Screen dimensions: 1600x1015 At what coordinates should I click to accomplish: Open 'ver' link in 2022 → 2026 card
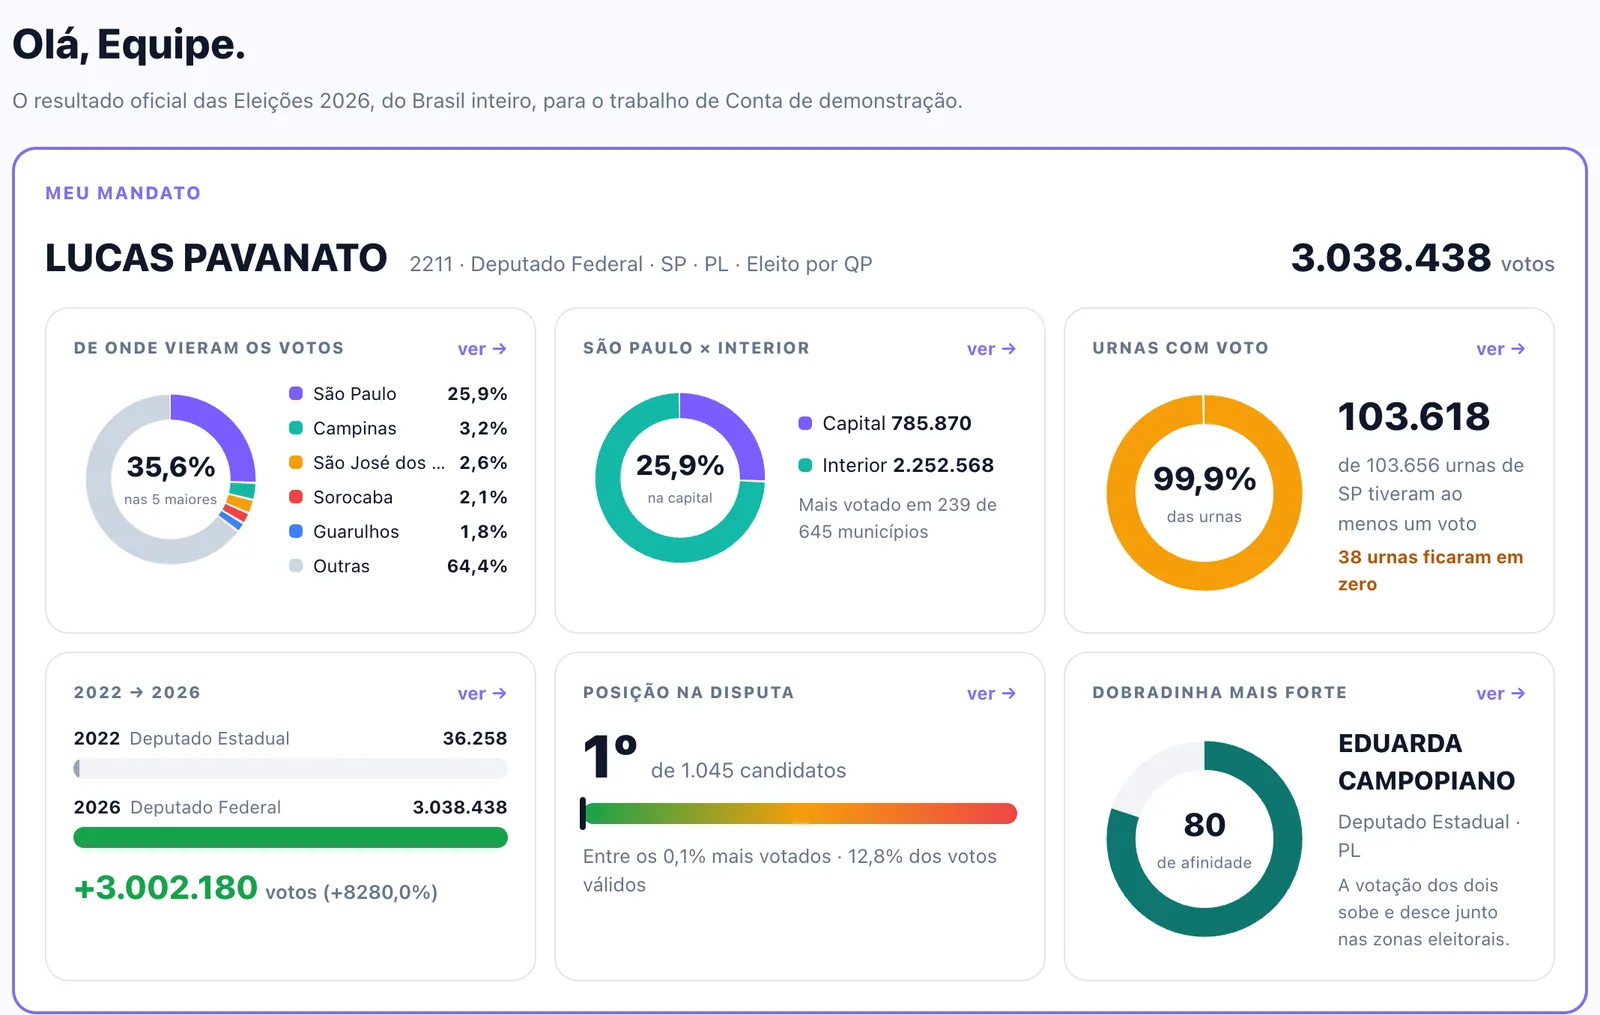pos(482,694)
